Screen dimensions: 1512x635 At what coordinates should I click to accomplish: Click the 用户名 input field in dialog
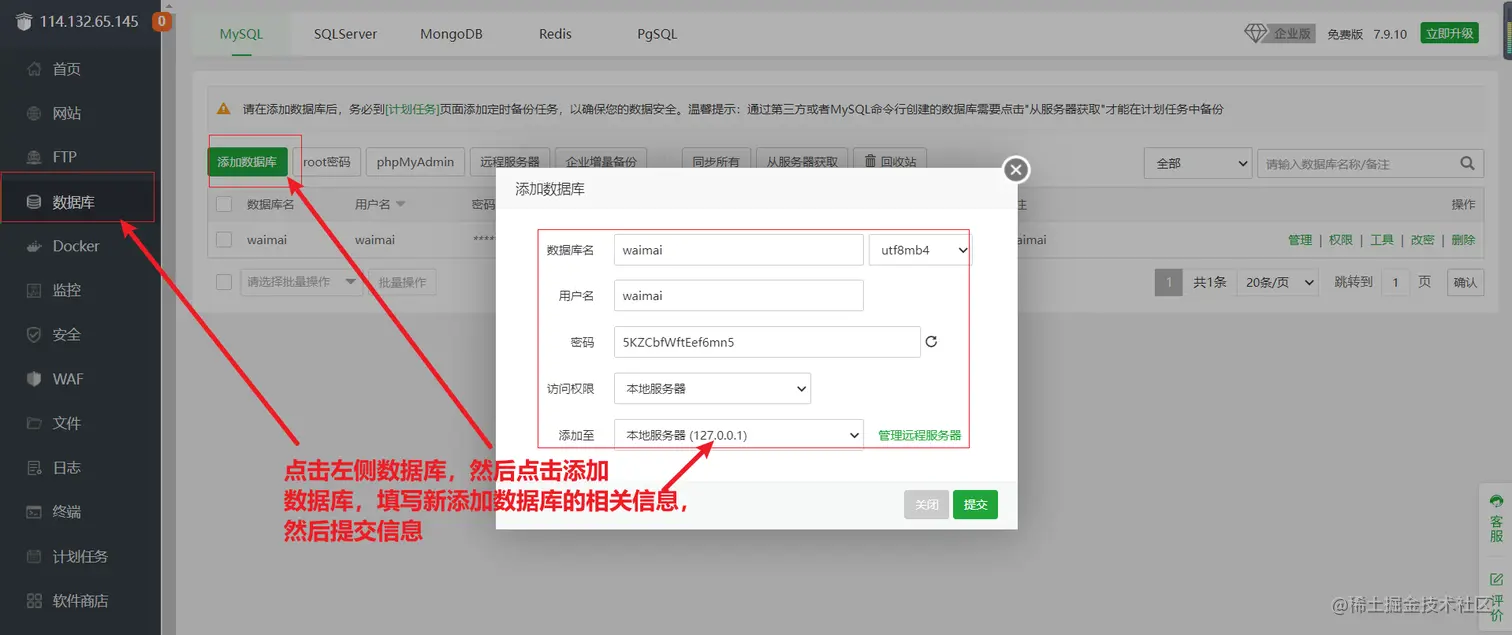(x=738, y=296)
